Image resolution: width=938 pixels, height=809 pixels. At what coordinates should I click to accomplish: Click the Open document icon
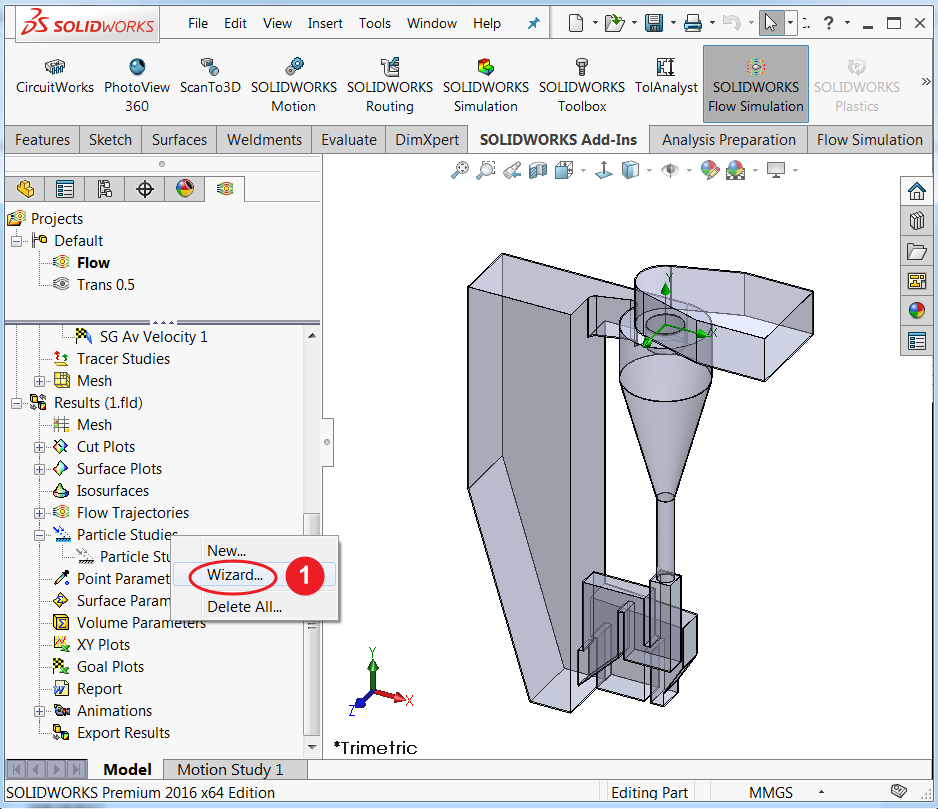coord(614,23)
